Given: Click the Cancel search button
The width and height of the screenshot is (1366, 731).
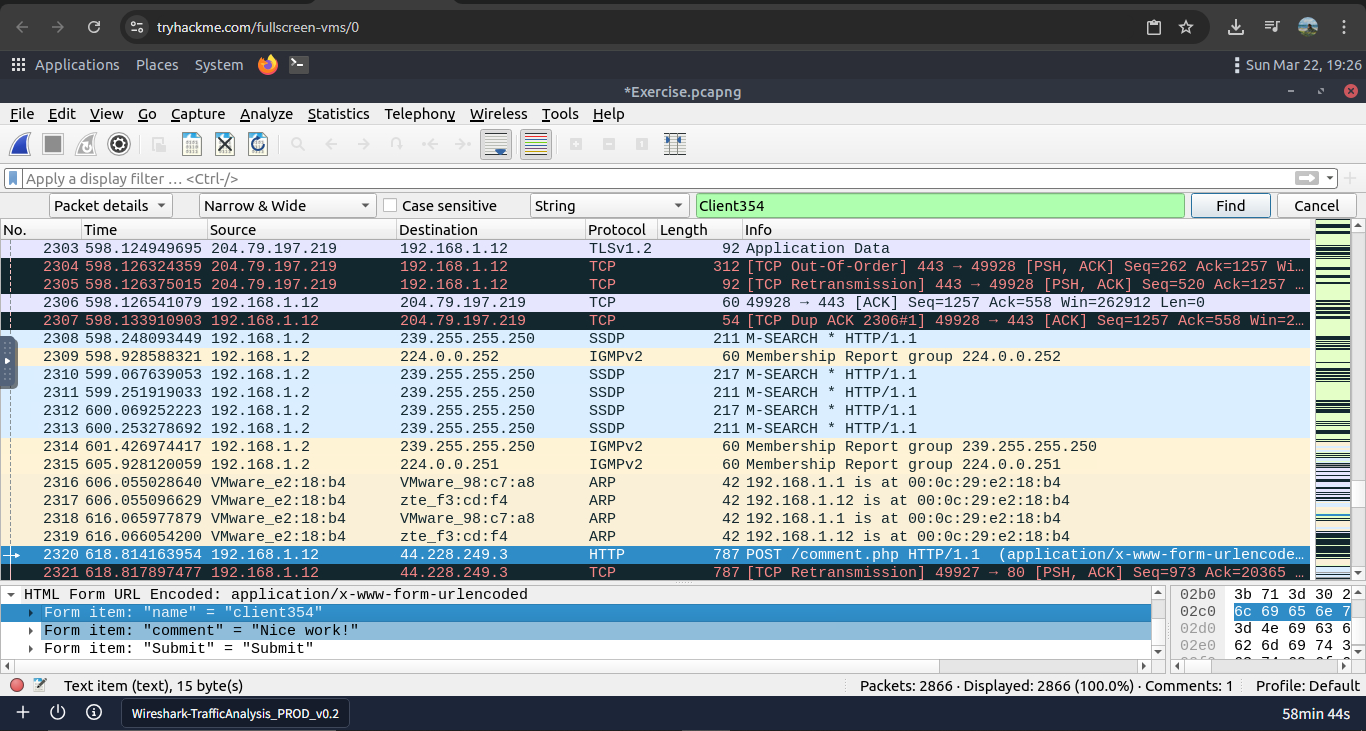Looking at the screenshot, I should click(x=1315, y=206).
